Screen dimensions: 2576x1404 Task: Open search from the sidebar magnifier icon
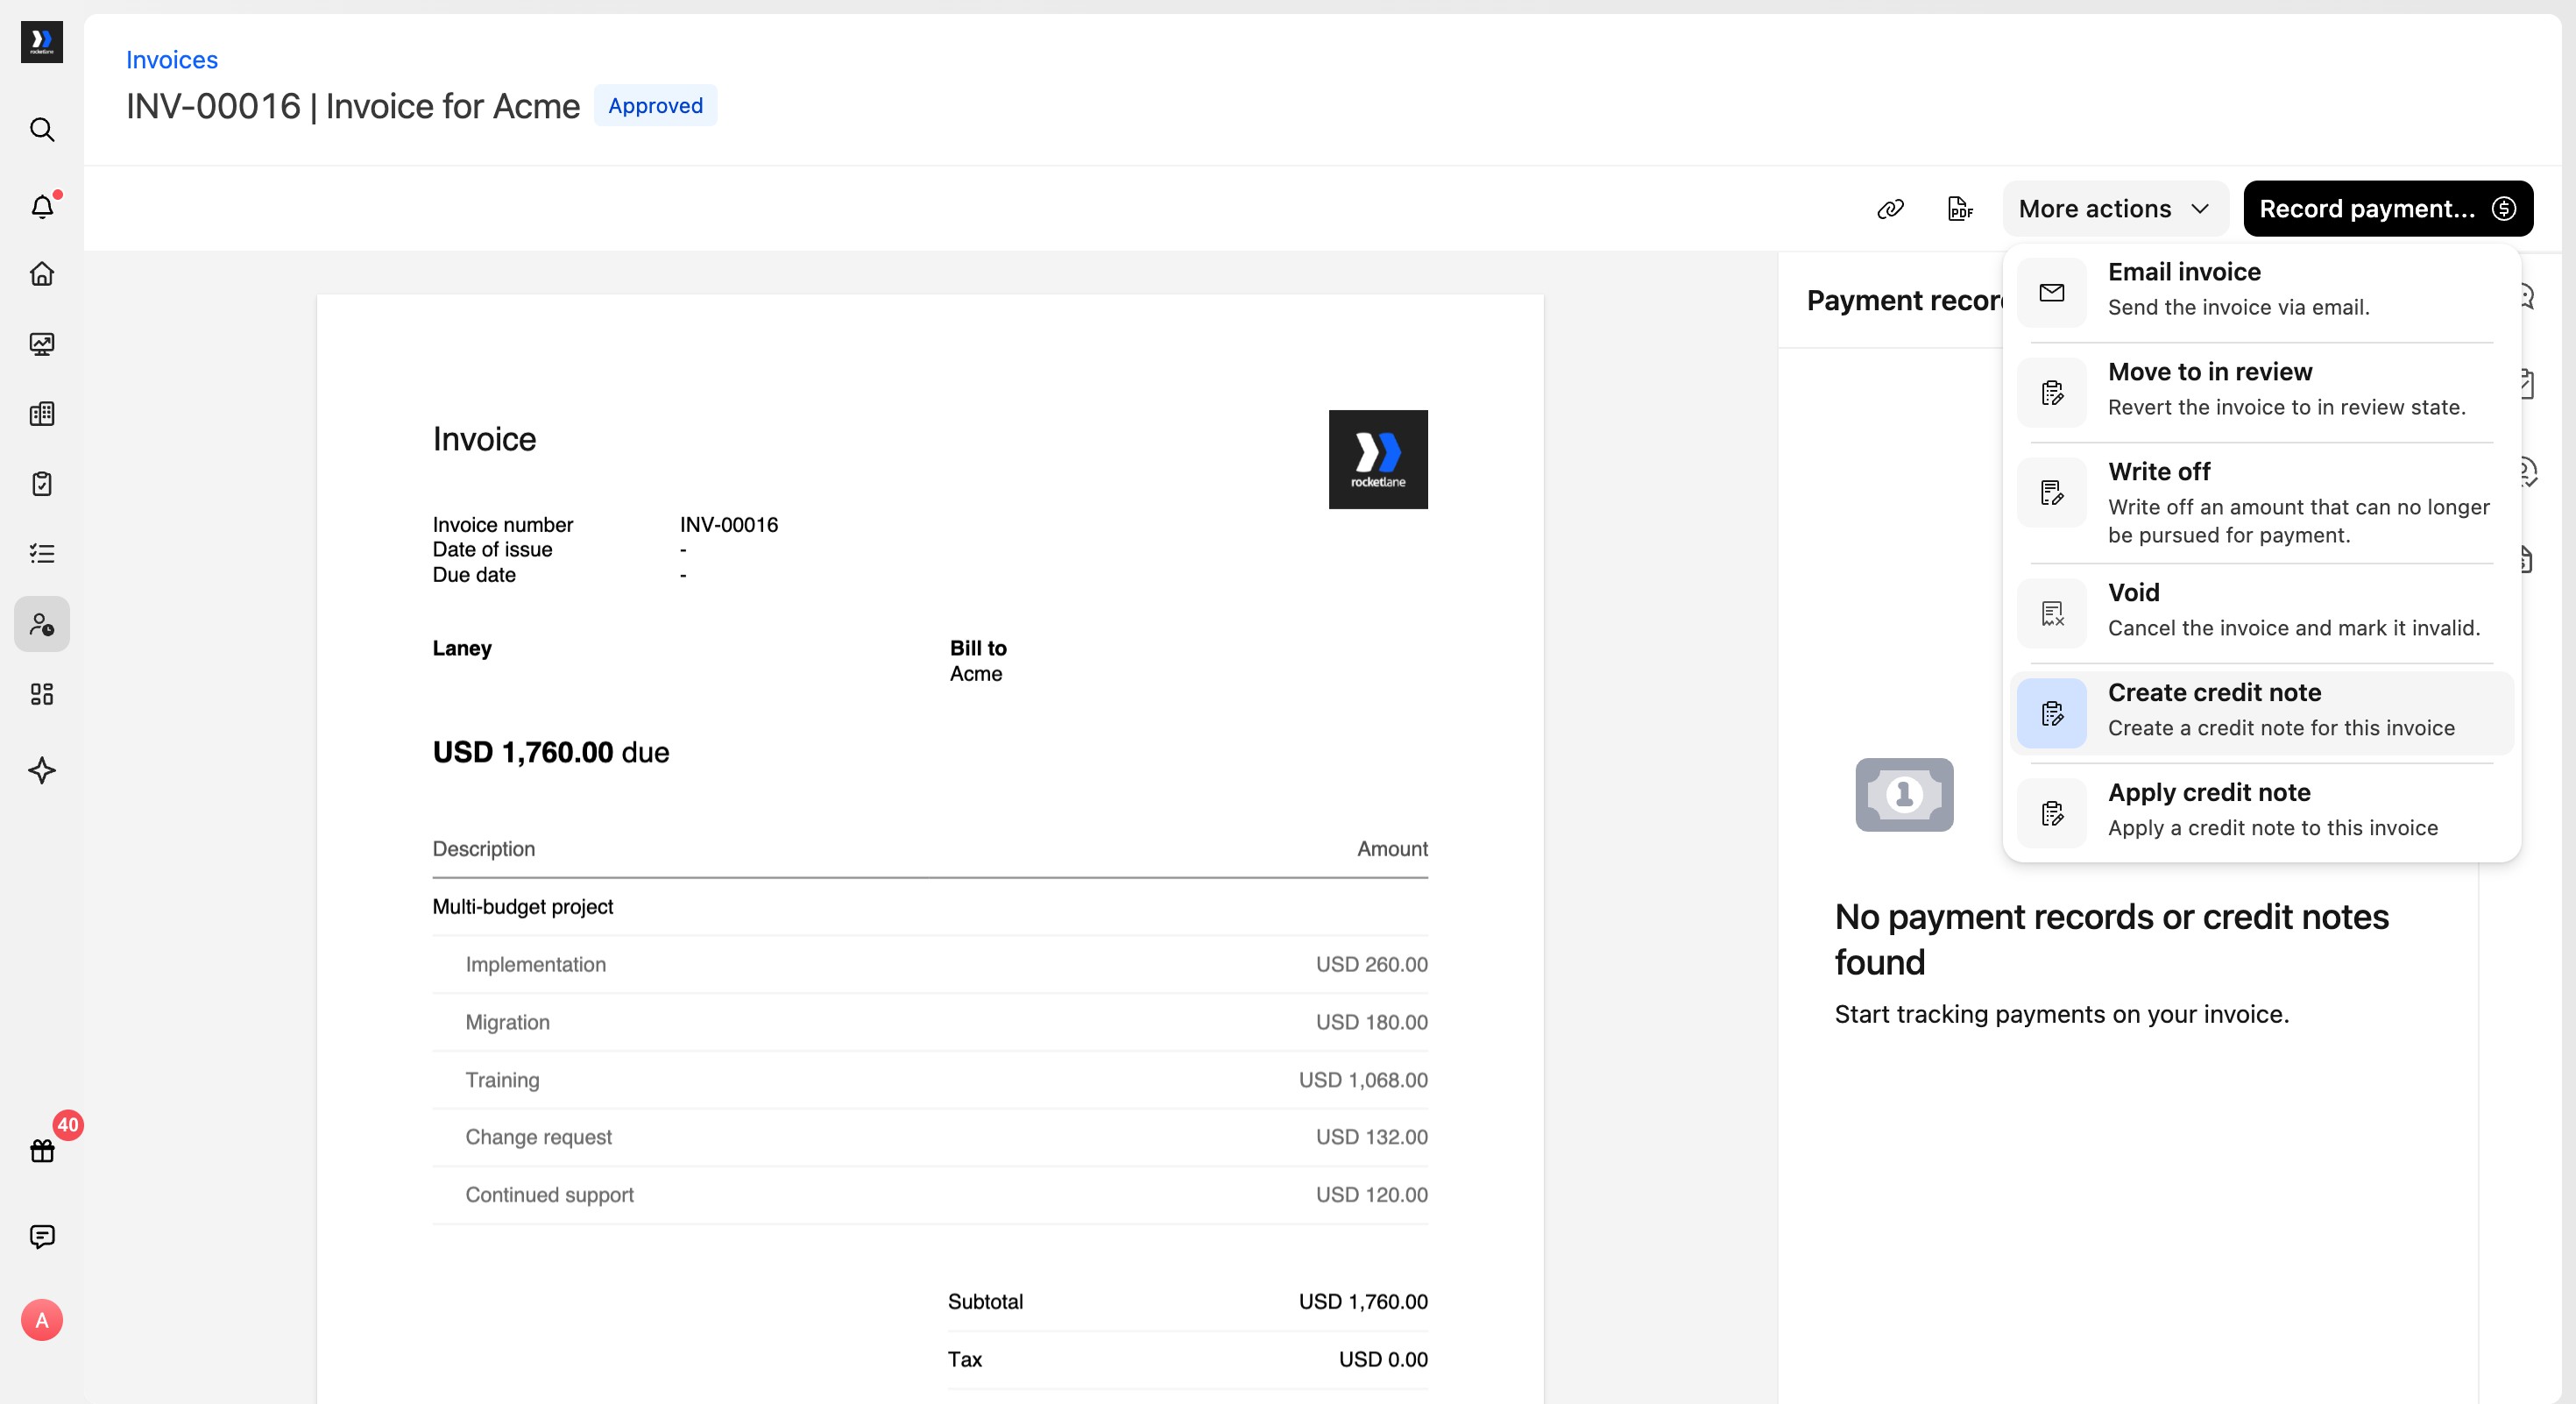(x=42, y=129)
